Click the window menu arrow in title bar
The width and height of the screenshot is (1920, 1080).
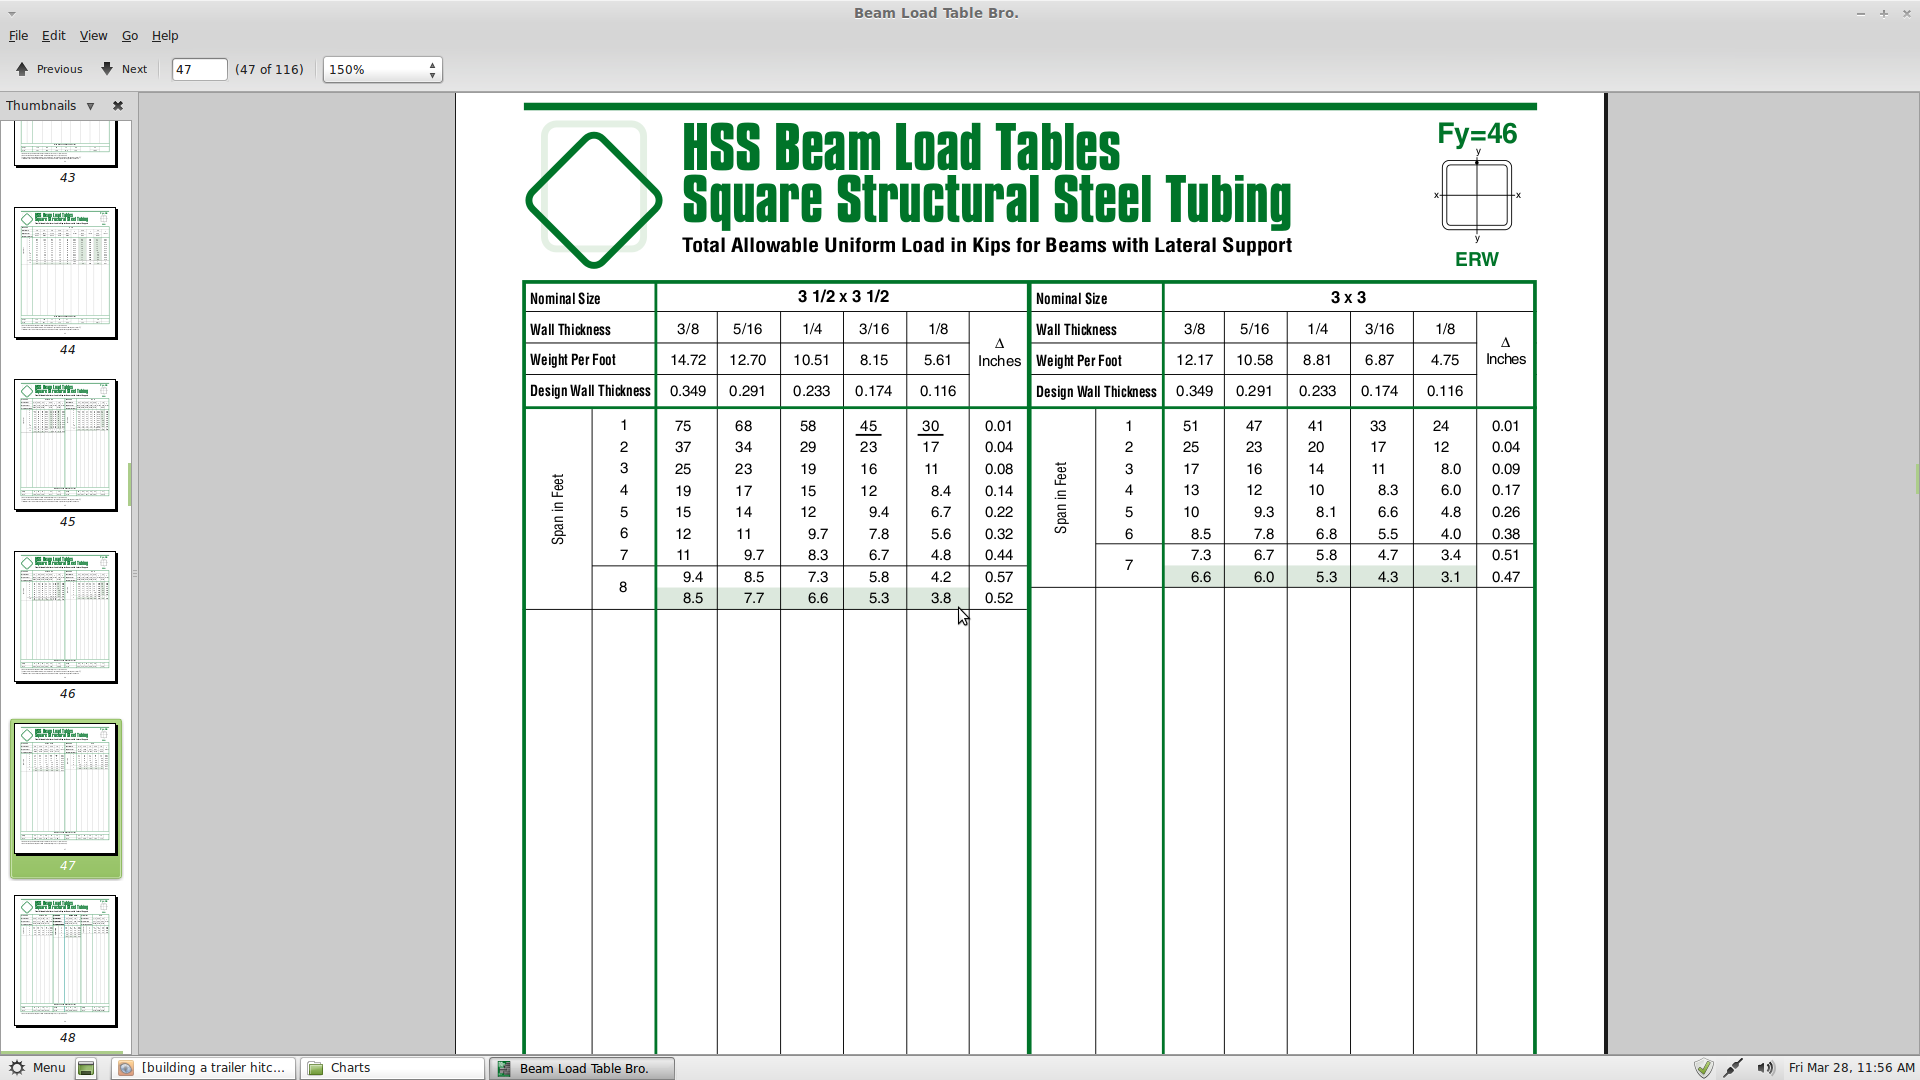(x=12, y=13)
